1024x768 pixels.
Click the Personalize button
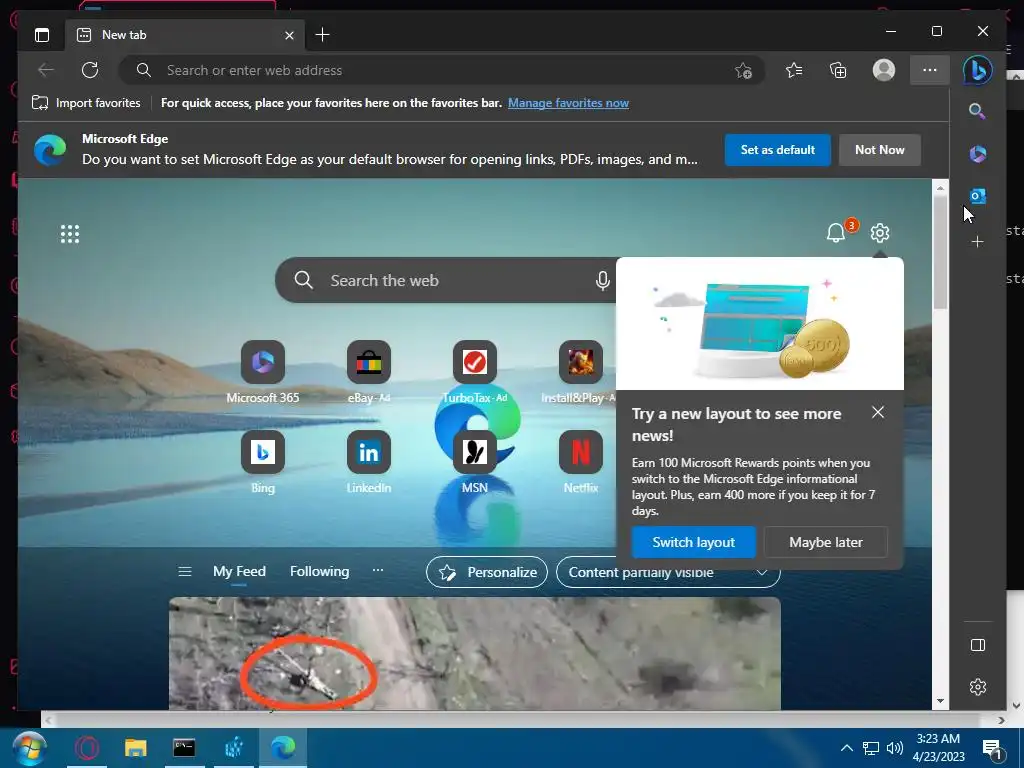point(487,572)
